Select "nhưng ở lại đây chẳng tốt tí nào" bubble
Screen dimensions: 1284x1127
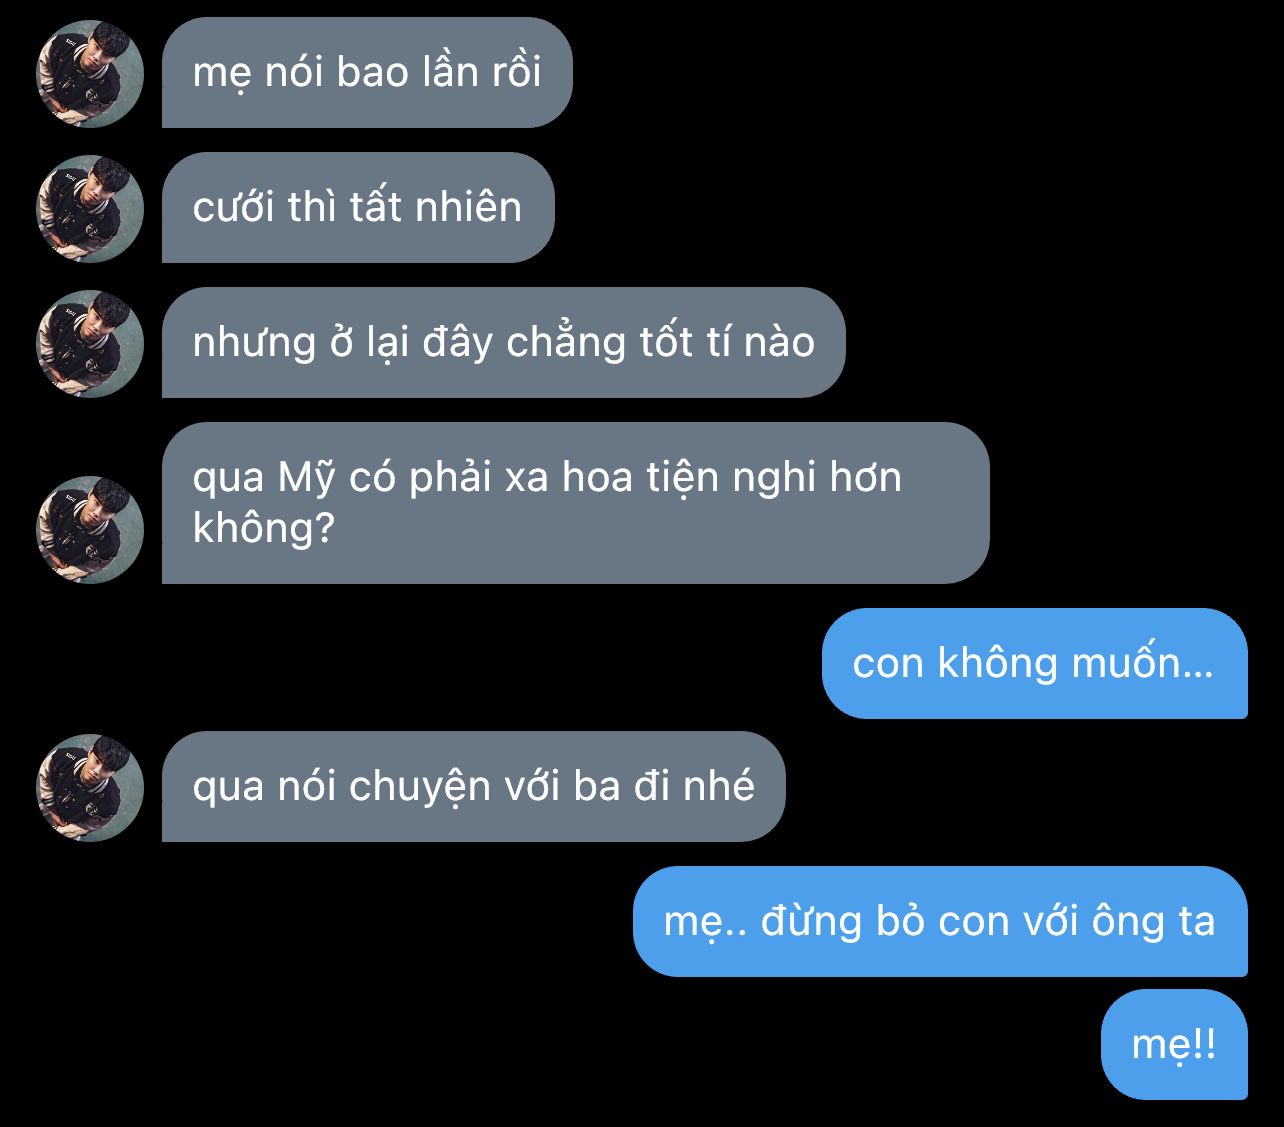[x=503, y=342]
